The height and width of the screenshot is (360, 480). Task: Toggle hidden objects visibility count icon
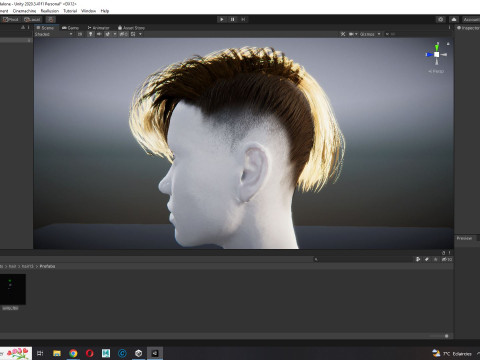123,34
